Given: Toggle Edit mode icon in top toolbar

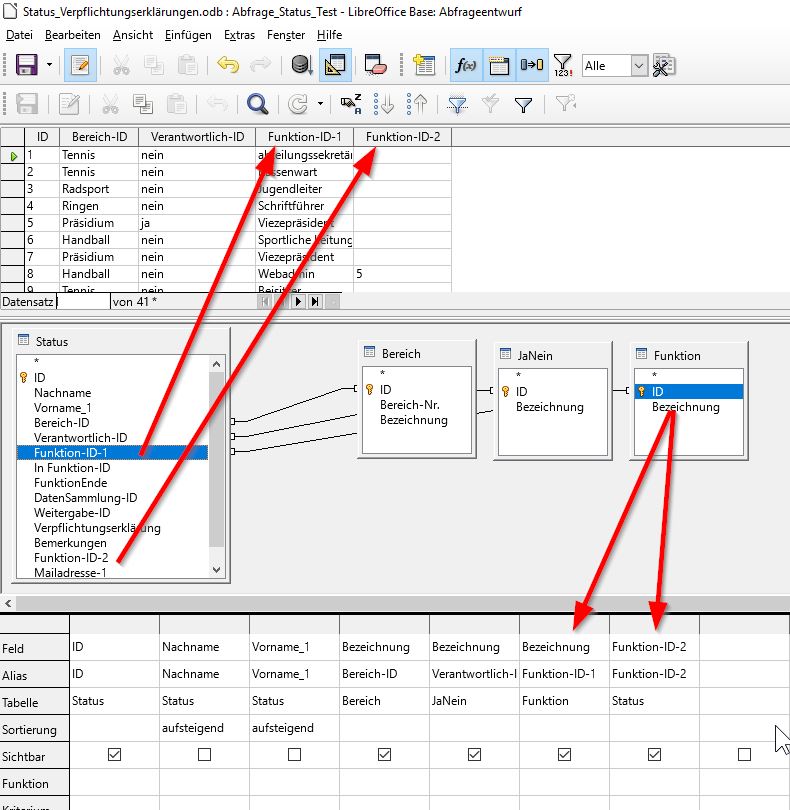Looking at the screenshot, I should 80,65.
